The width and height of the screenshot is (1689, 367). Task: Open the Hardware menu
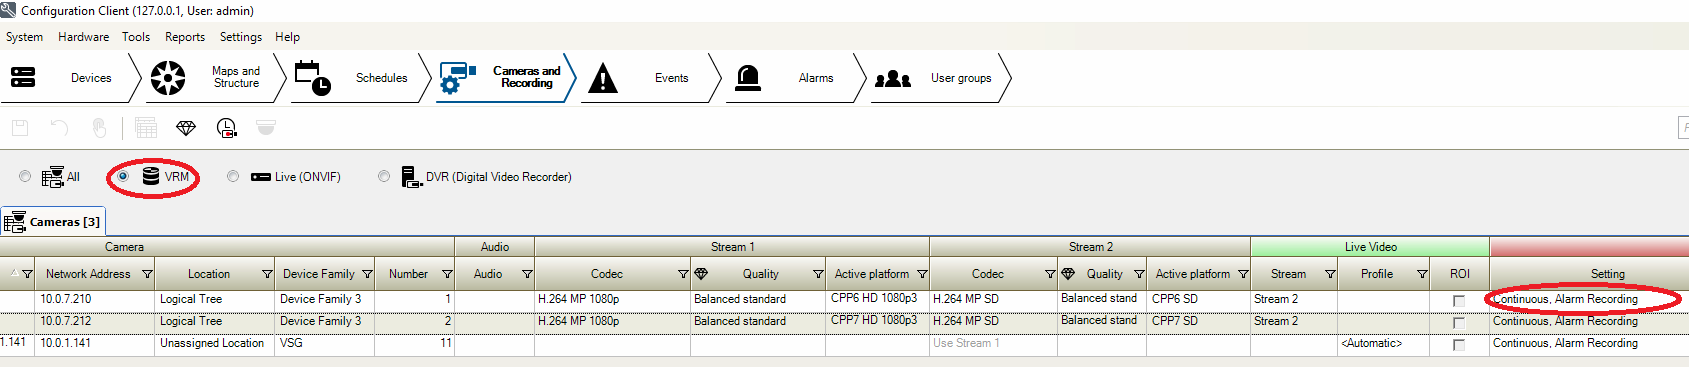coord(84,37)
